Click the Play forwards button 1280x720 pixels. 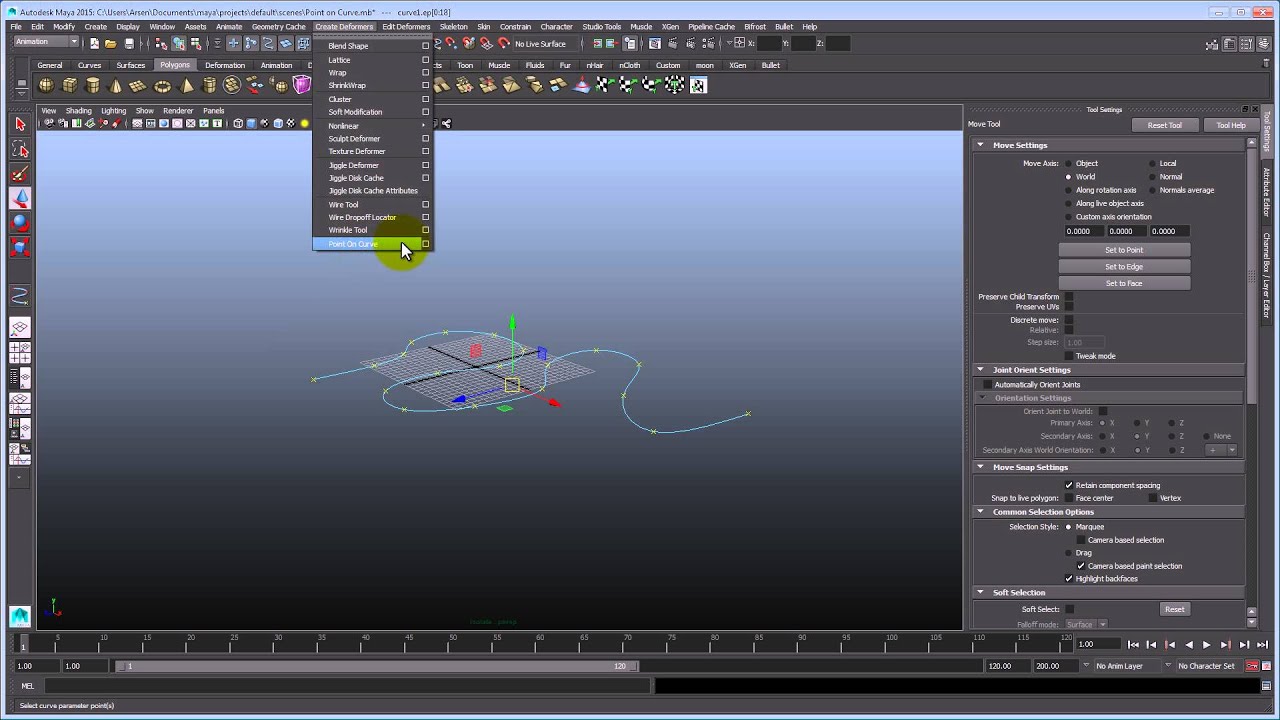click(x=1206, y=645)
